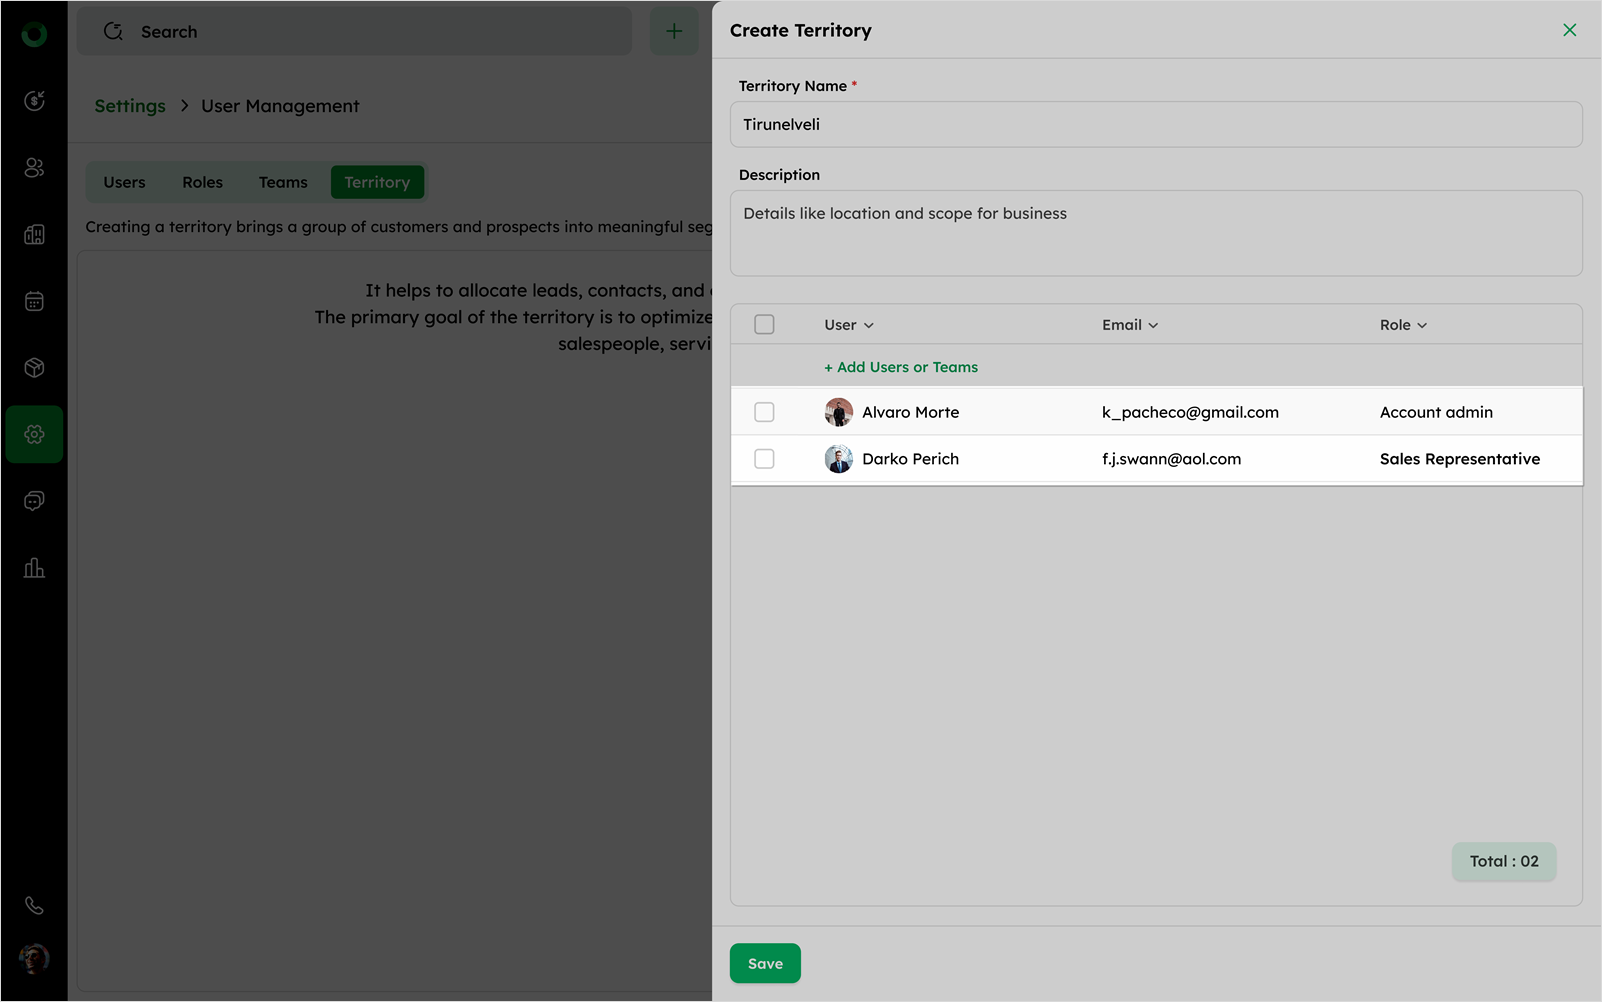
Task: Switch to the Roles tab
Action: [x=202, y=182]
